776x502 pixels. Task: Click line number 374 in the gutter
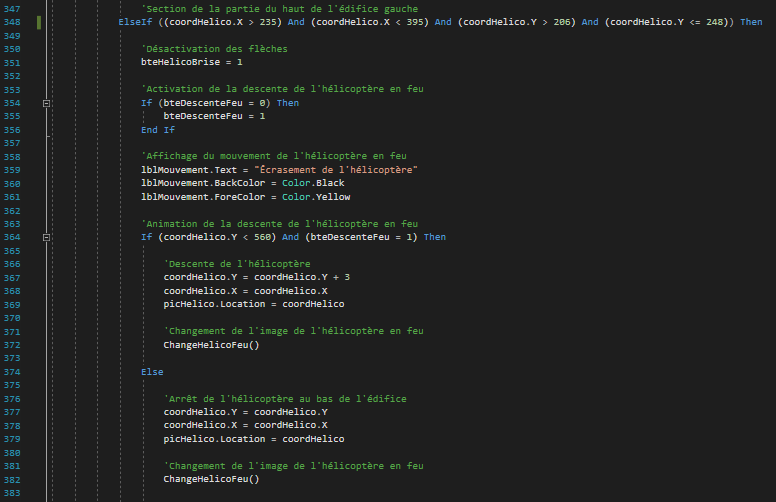[x=12, y=372]
